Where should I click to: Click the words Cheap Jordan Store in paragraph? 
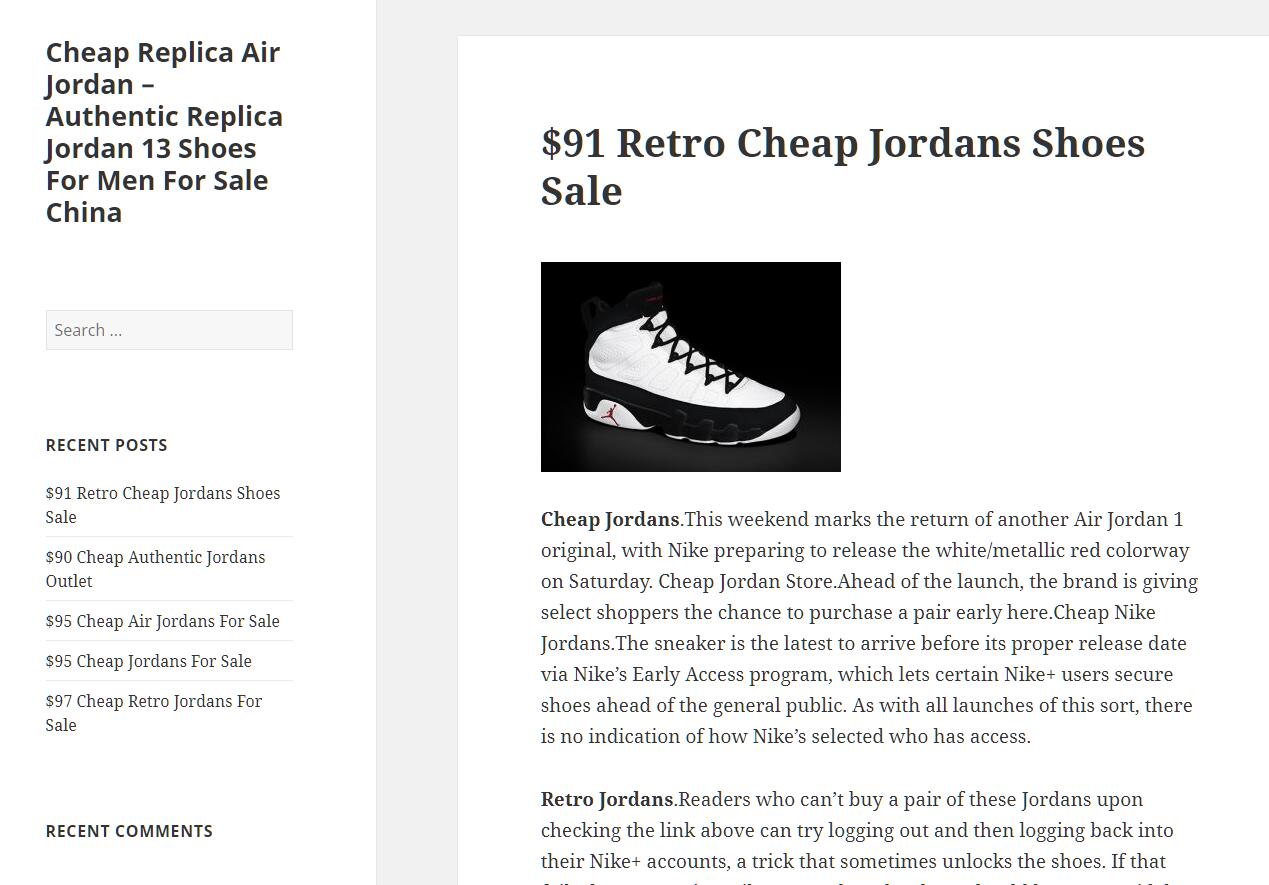745,581
